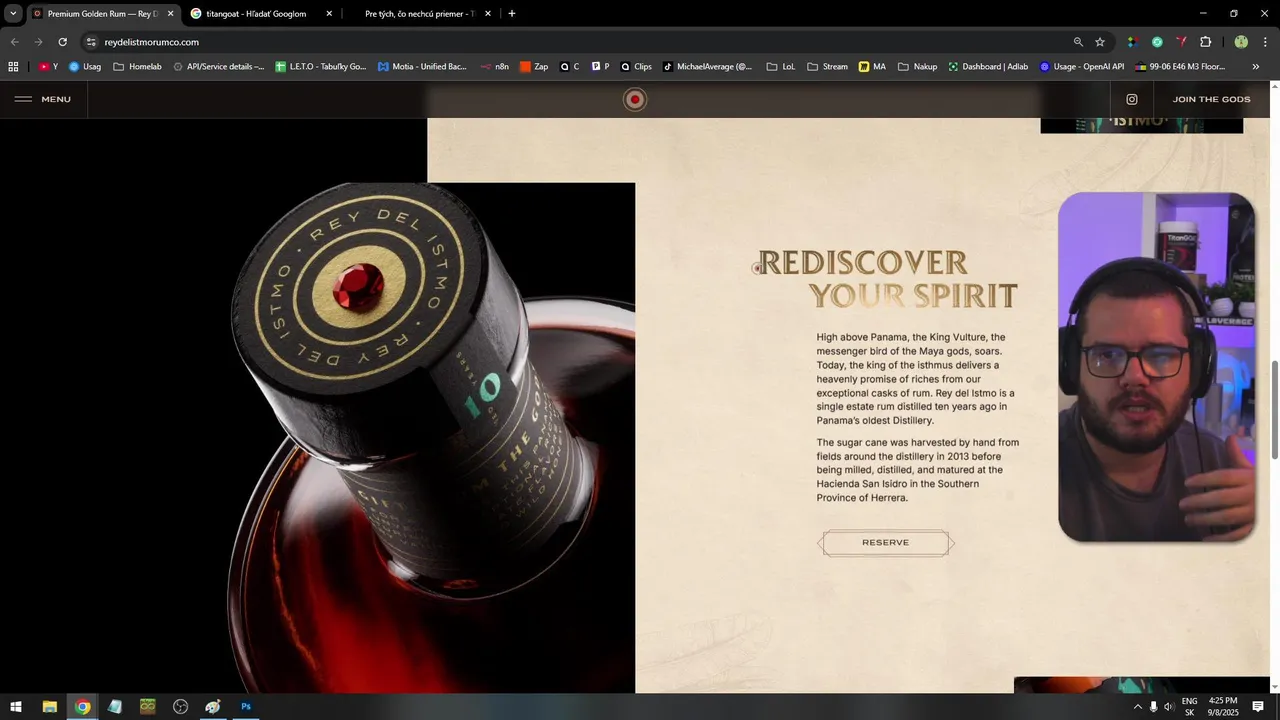Switch to the titangoat Google search tab
The height and width of the screenshot is (720, 1280).
[262, 14]
